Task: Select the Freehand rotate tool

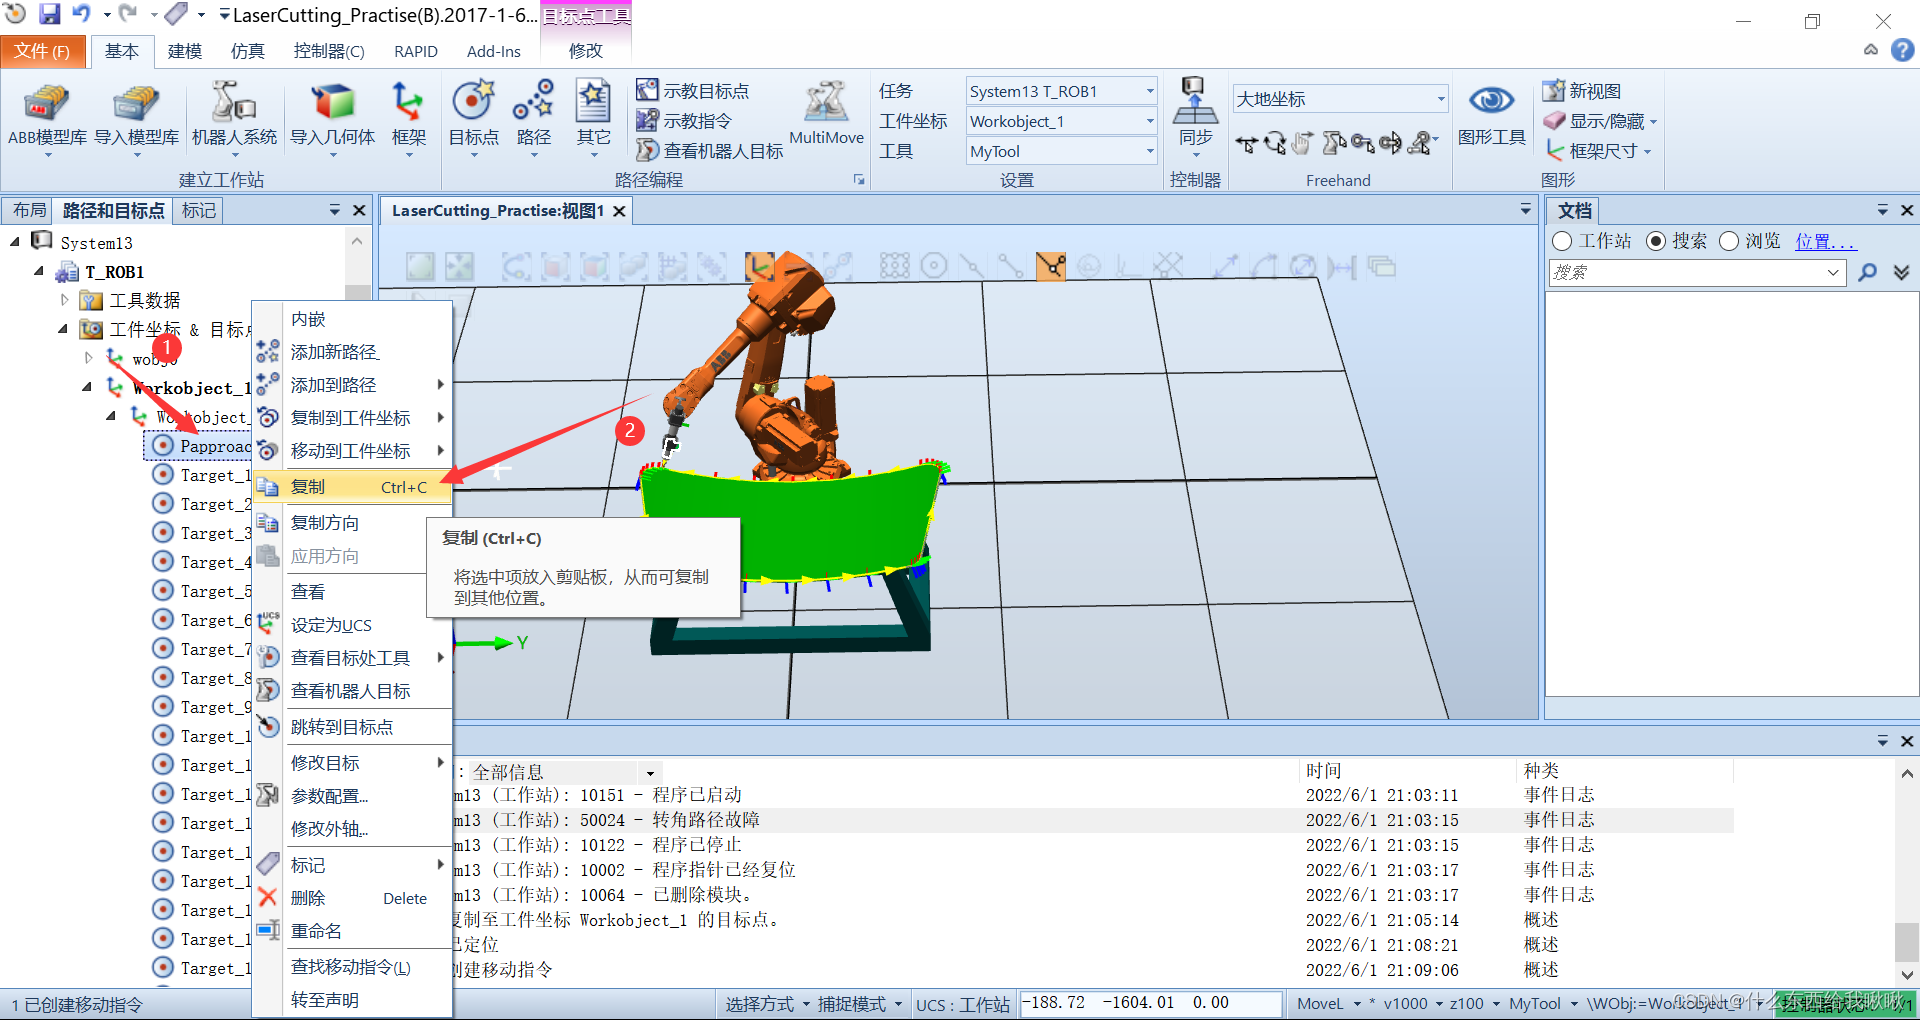Action: coord(1275,144)
